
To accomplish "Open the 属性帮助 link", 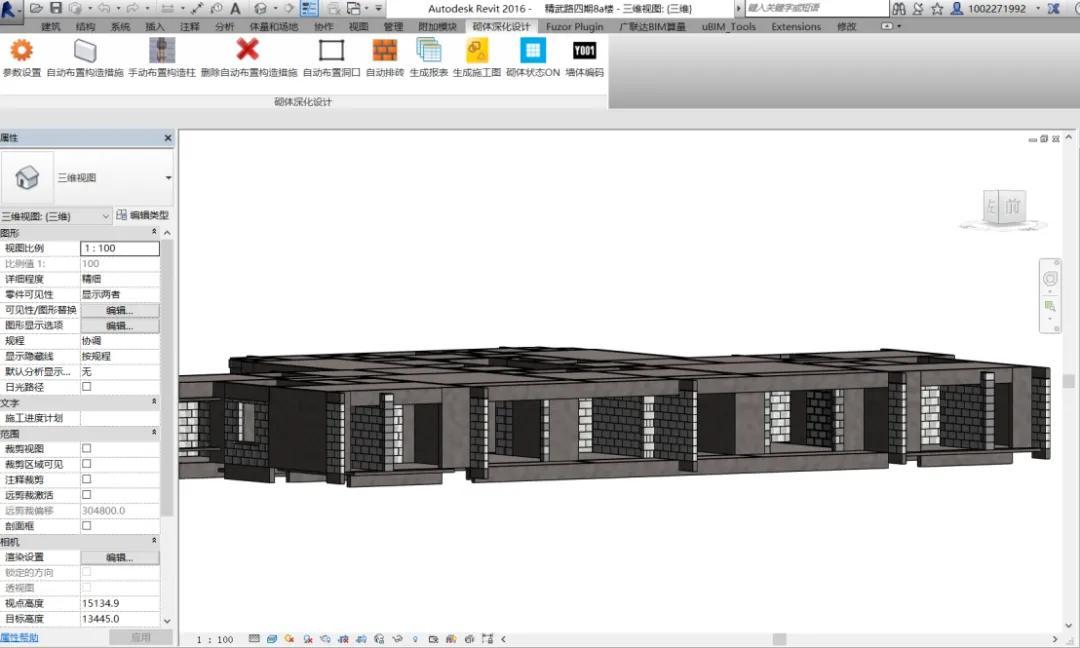I will [x=19, y=638].
